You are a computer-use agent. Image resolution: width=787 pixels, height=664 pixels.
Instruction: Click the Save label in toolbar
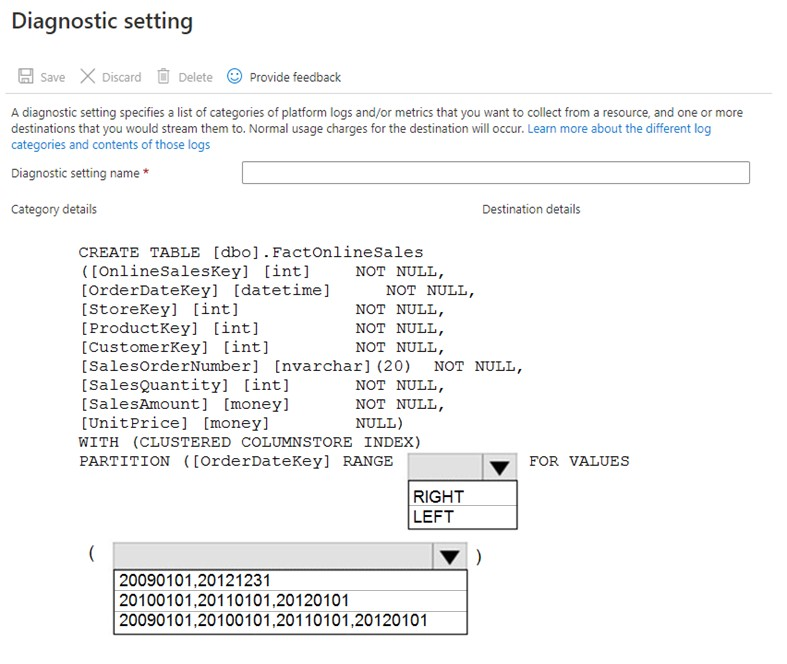(53, 77)
